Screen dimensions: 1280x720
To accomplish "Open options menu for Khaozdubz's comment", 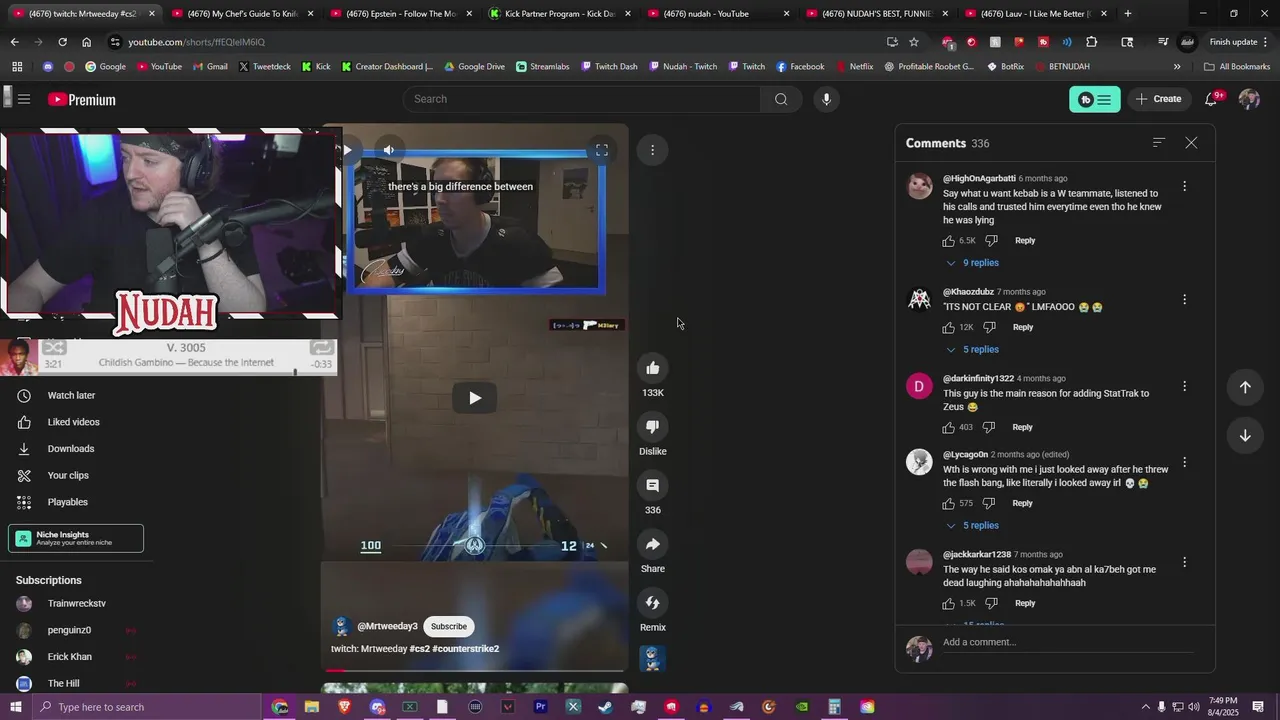I will 1184,299.
